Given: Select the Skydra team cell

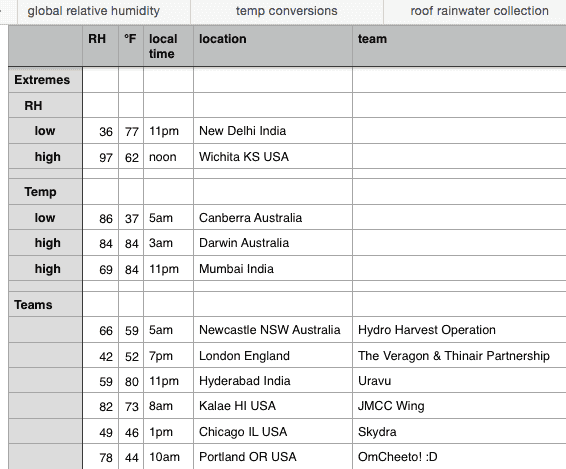Looking at the screenshot, I should point(459,431).
